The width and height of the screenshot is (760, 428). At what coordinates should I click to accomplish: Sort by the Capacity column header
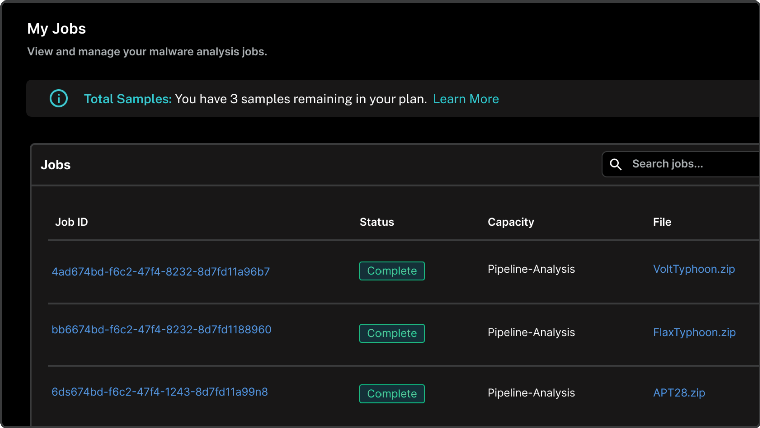tap(510, 222)
